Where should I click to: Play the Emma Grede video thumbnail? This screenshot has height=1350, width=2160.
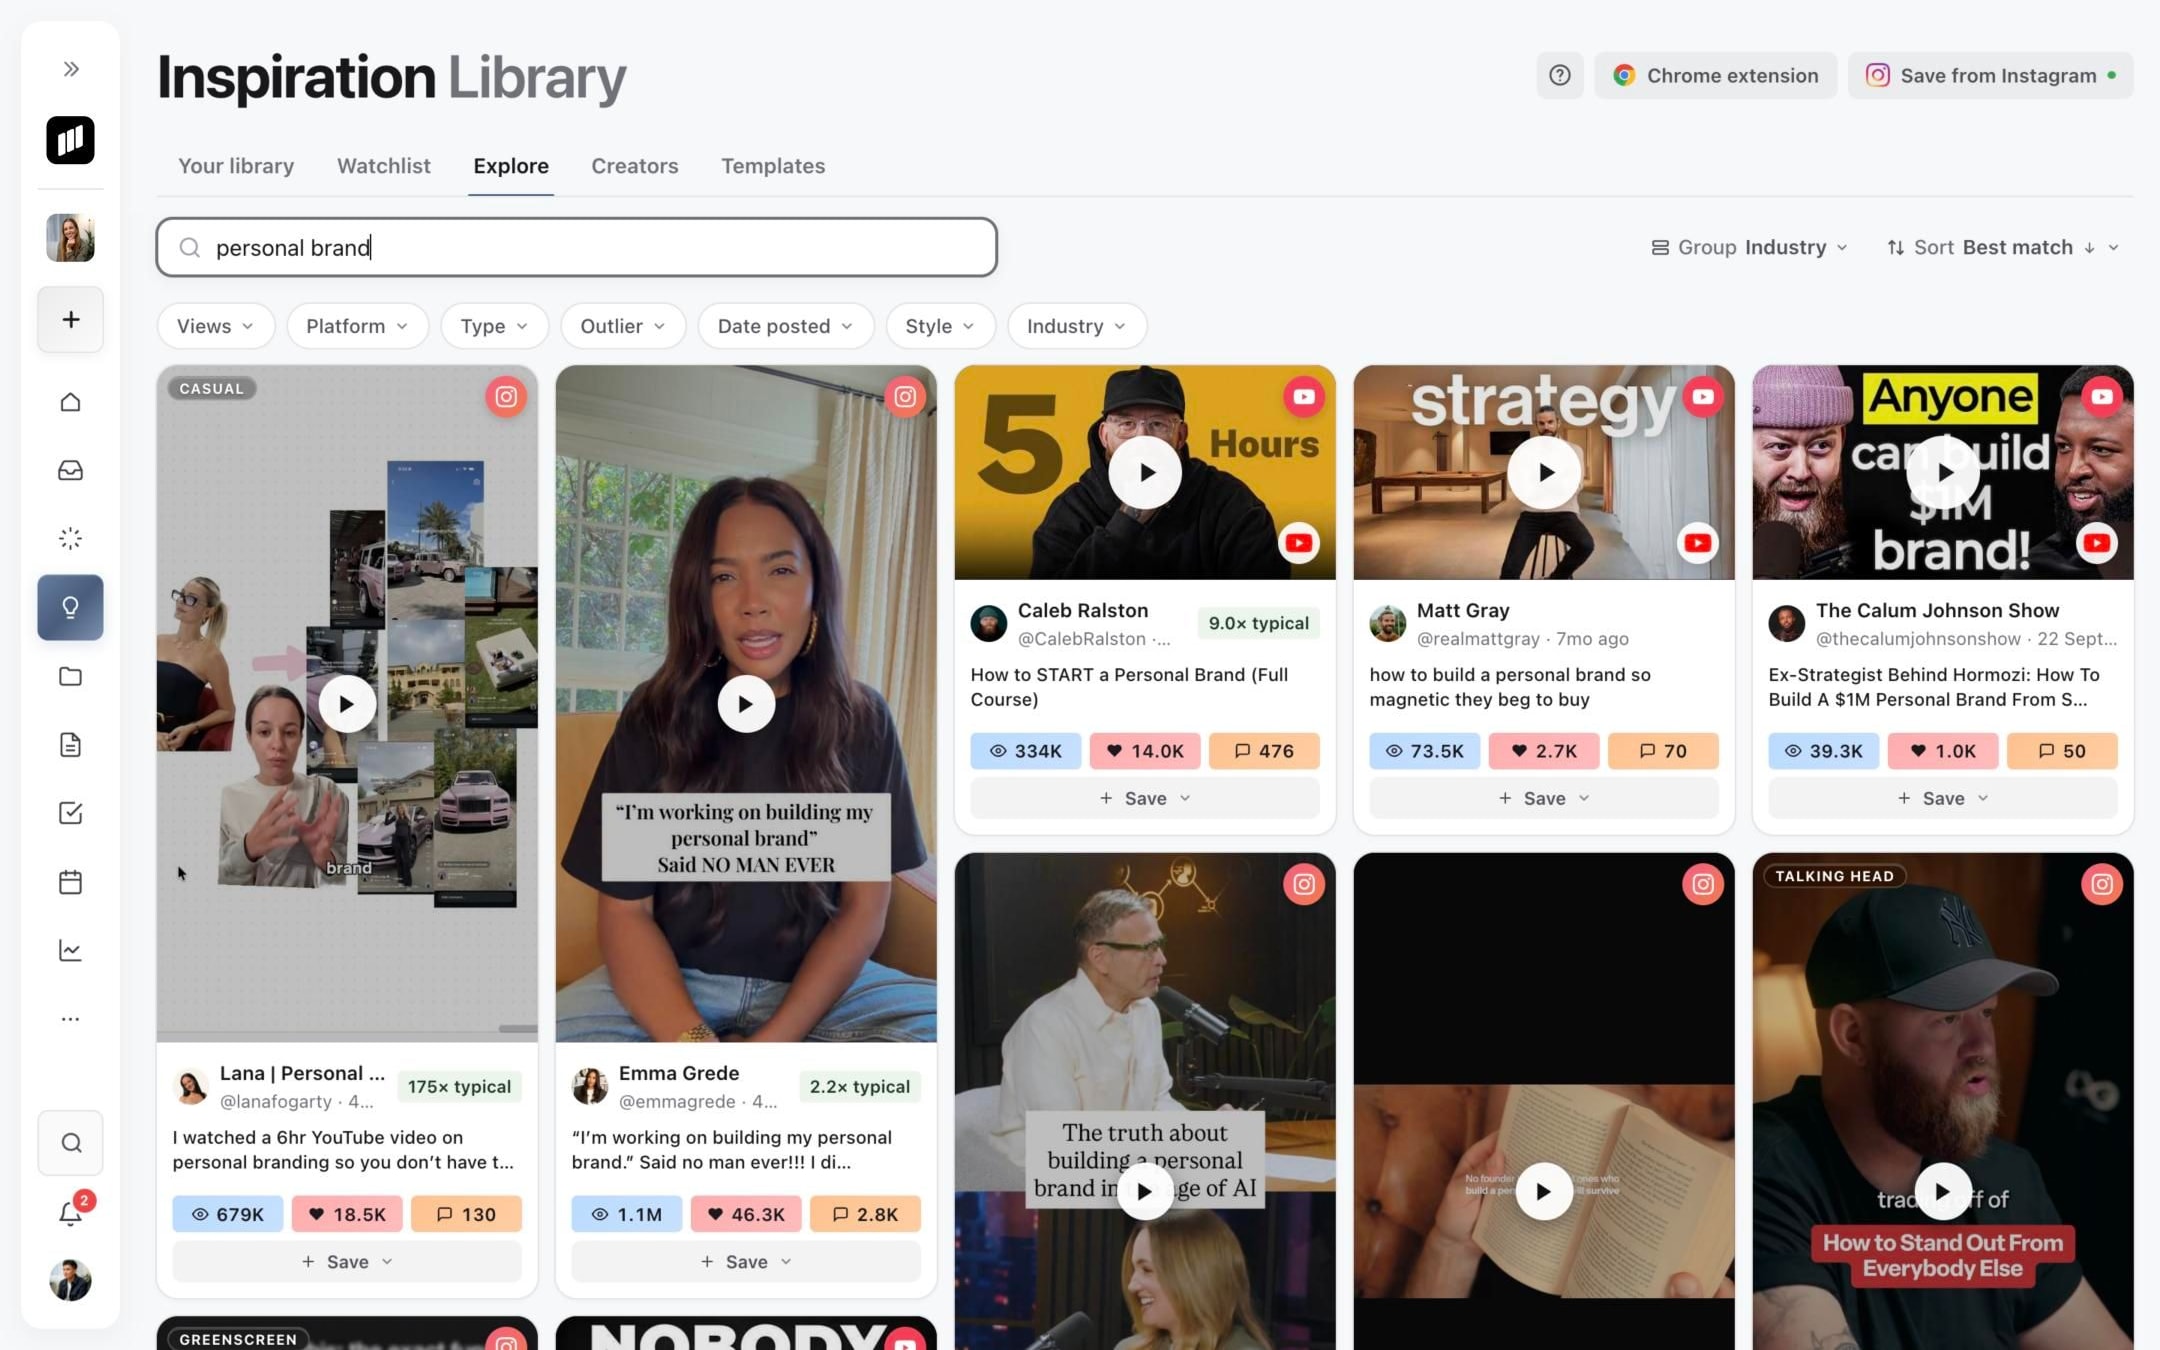click(746, 704)
